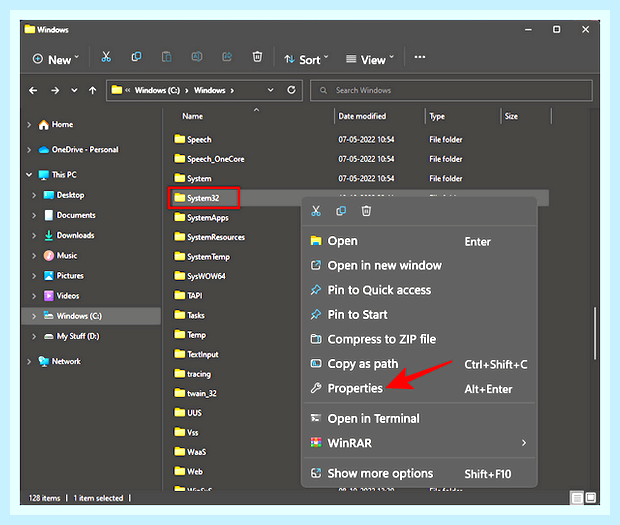Open the Sort dropdown menu
620x525 pixels.
pyautogui.click(x=306, y=59)
